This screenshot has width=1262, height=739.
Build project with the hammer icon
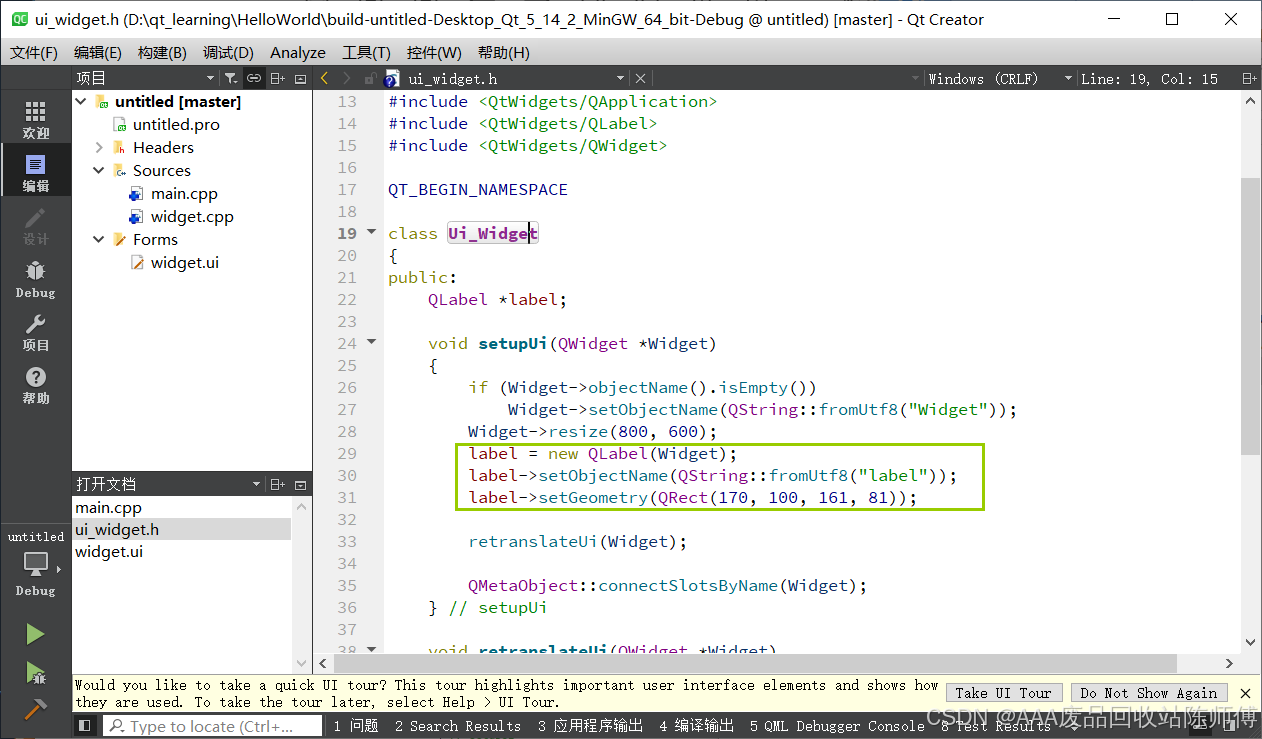(35, 708)
